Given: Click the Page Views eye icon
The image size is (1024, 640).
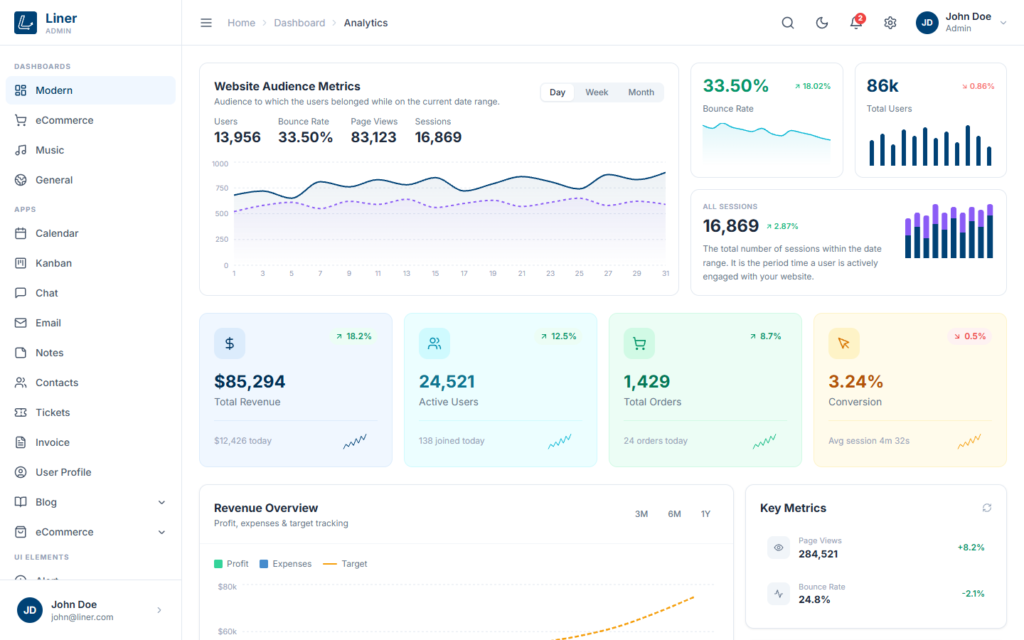Looking at the screenshot, I should tap(778, 547).
